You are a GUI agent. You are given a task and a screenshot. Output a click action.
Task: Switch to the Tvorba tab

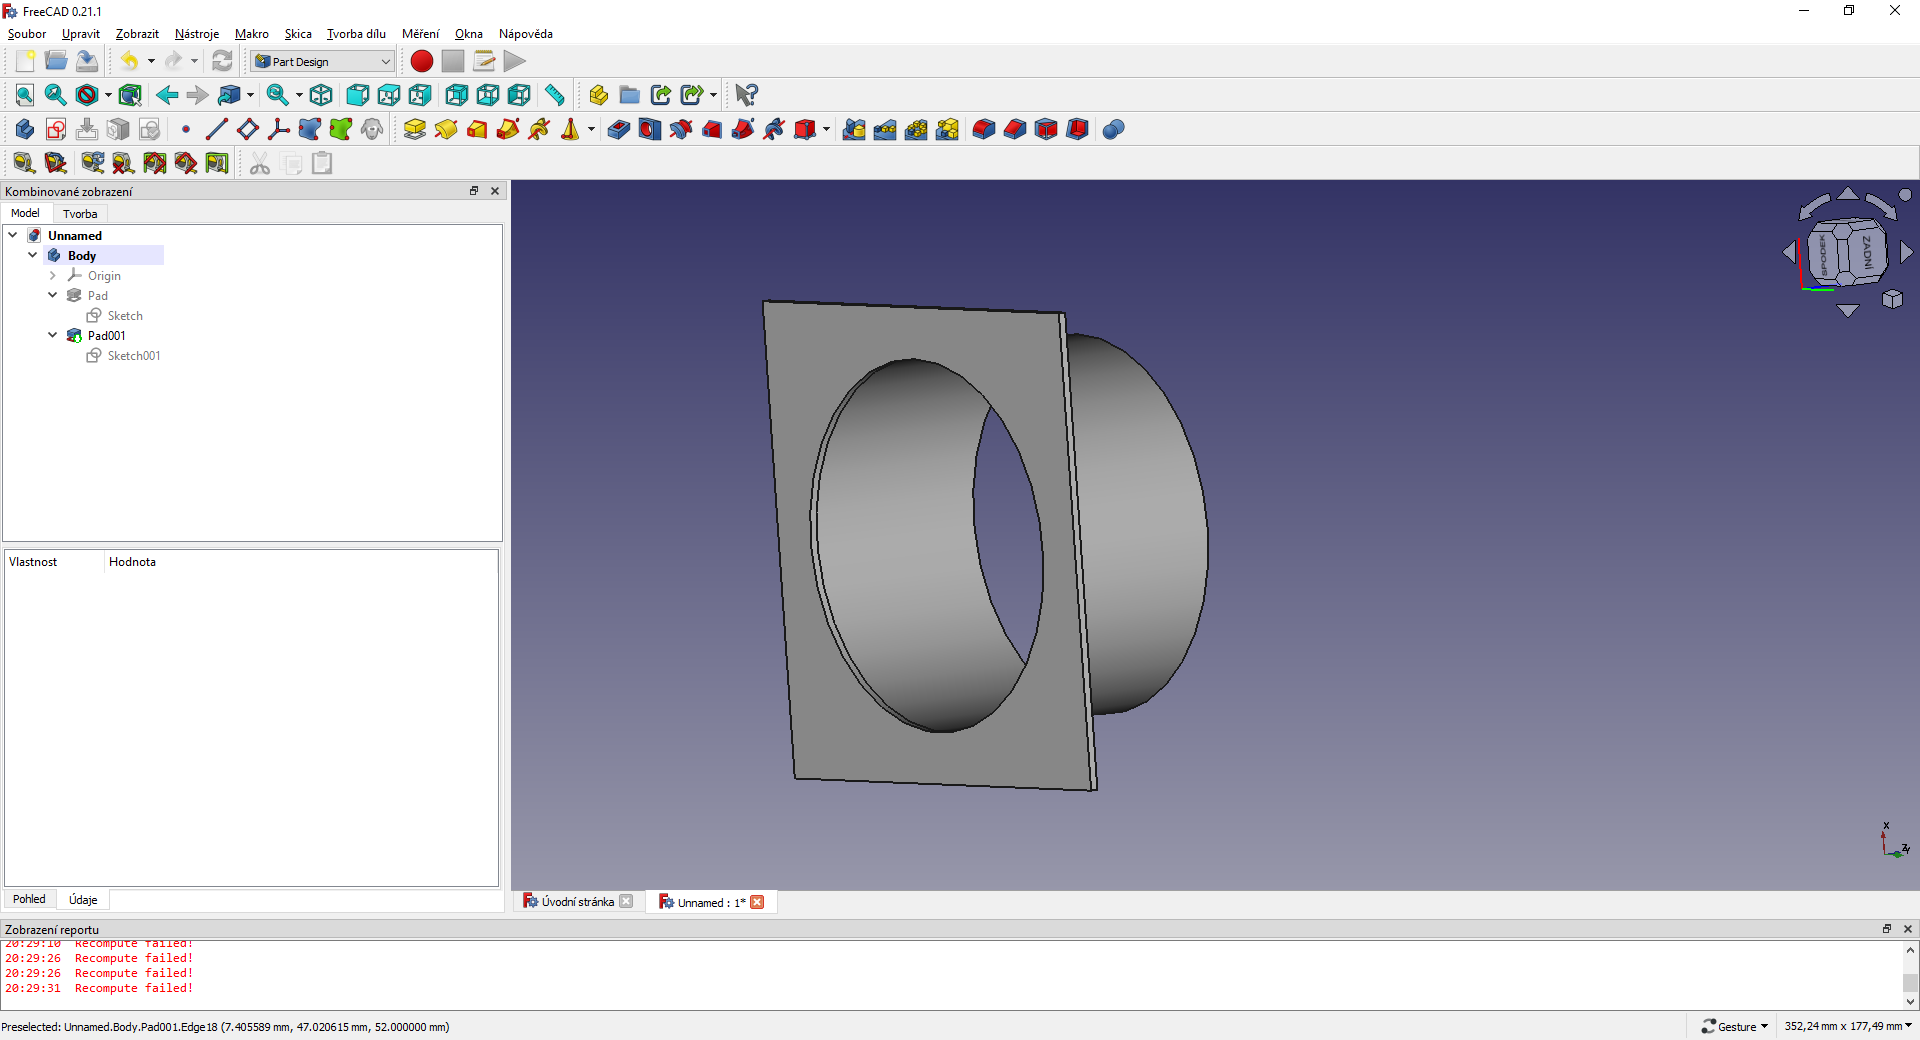(80, 213)
